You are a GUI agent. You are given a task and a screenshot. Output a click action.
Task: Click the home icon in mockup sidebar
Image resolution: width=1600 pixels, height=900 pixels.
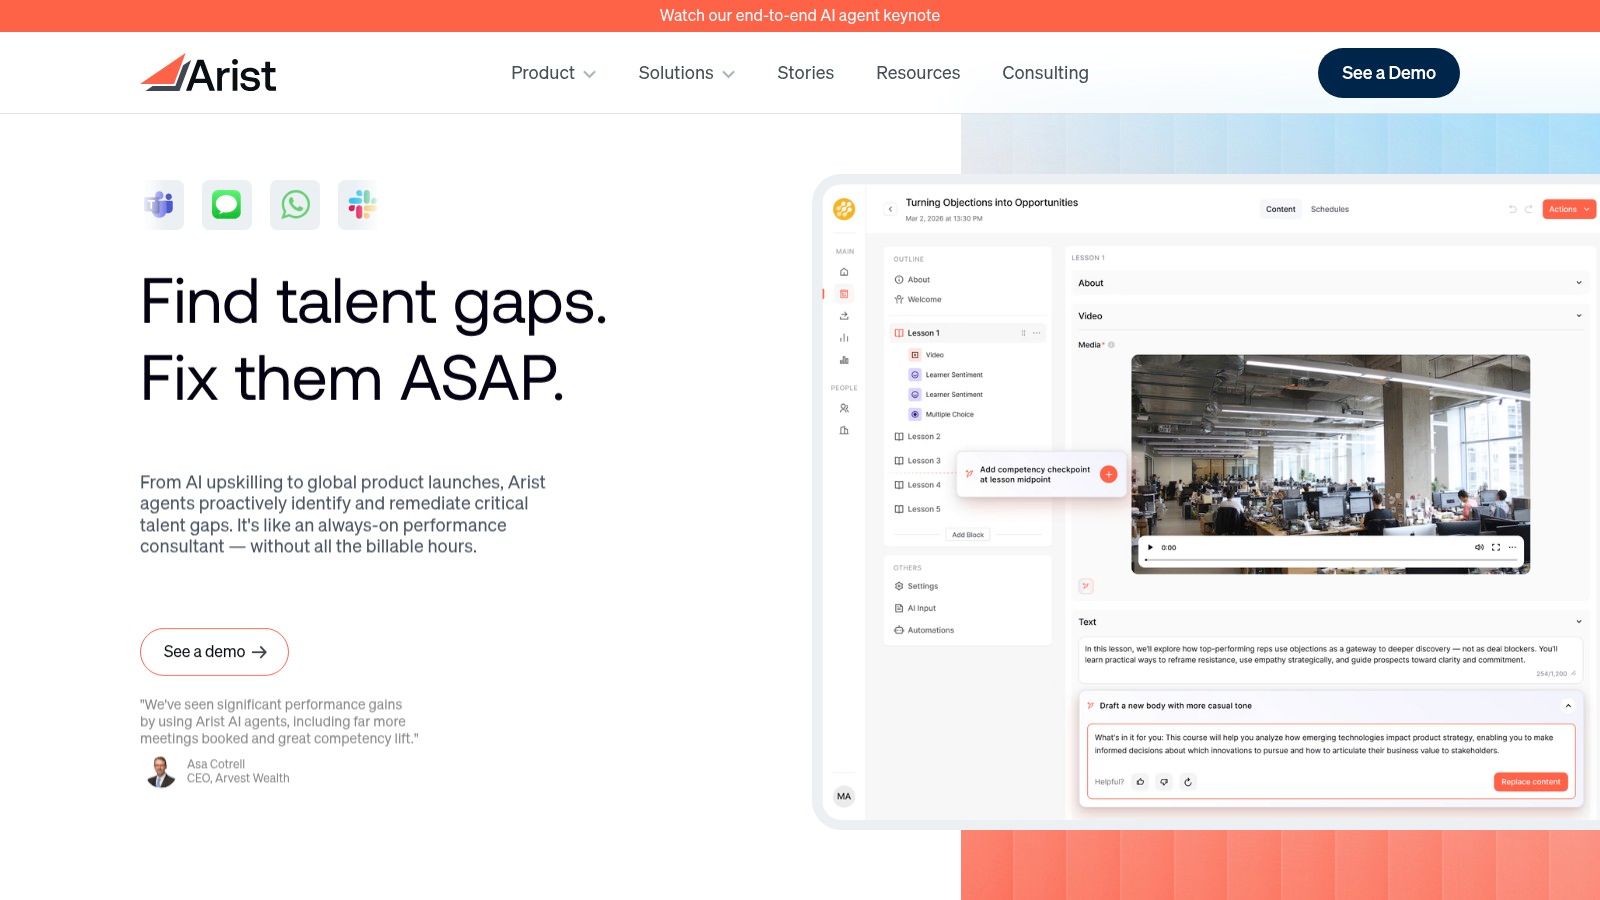844,272
